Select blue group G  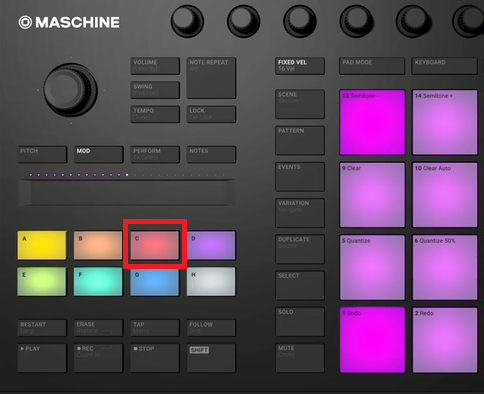pos(155,281)
